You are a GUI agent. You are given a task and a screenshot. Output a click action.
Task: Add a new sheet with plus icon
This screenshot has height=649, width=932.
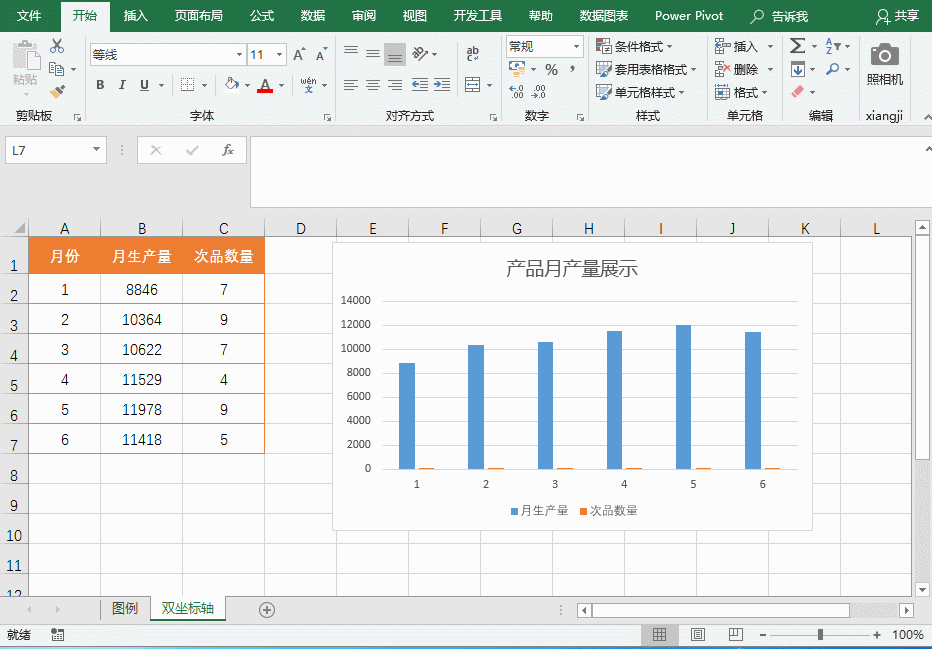pyautogui.click(x=267, y=609)
